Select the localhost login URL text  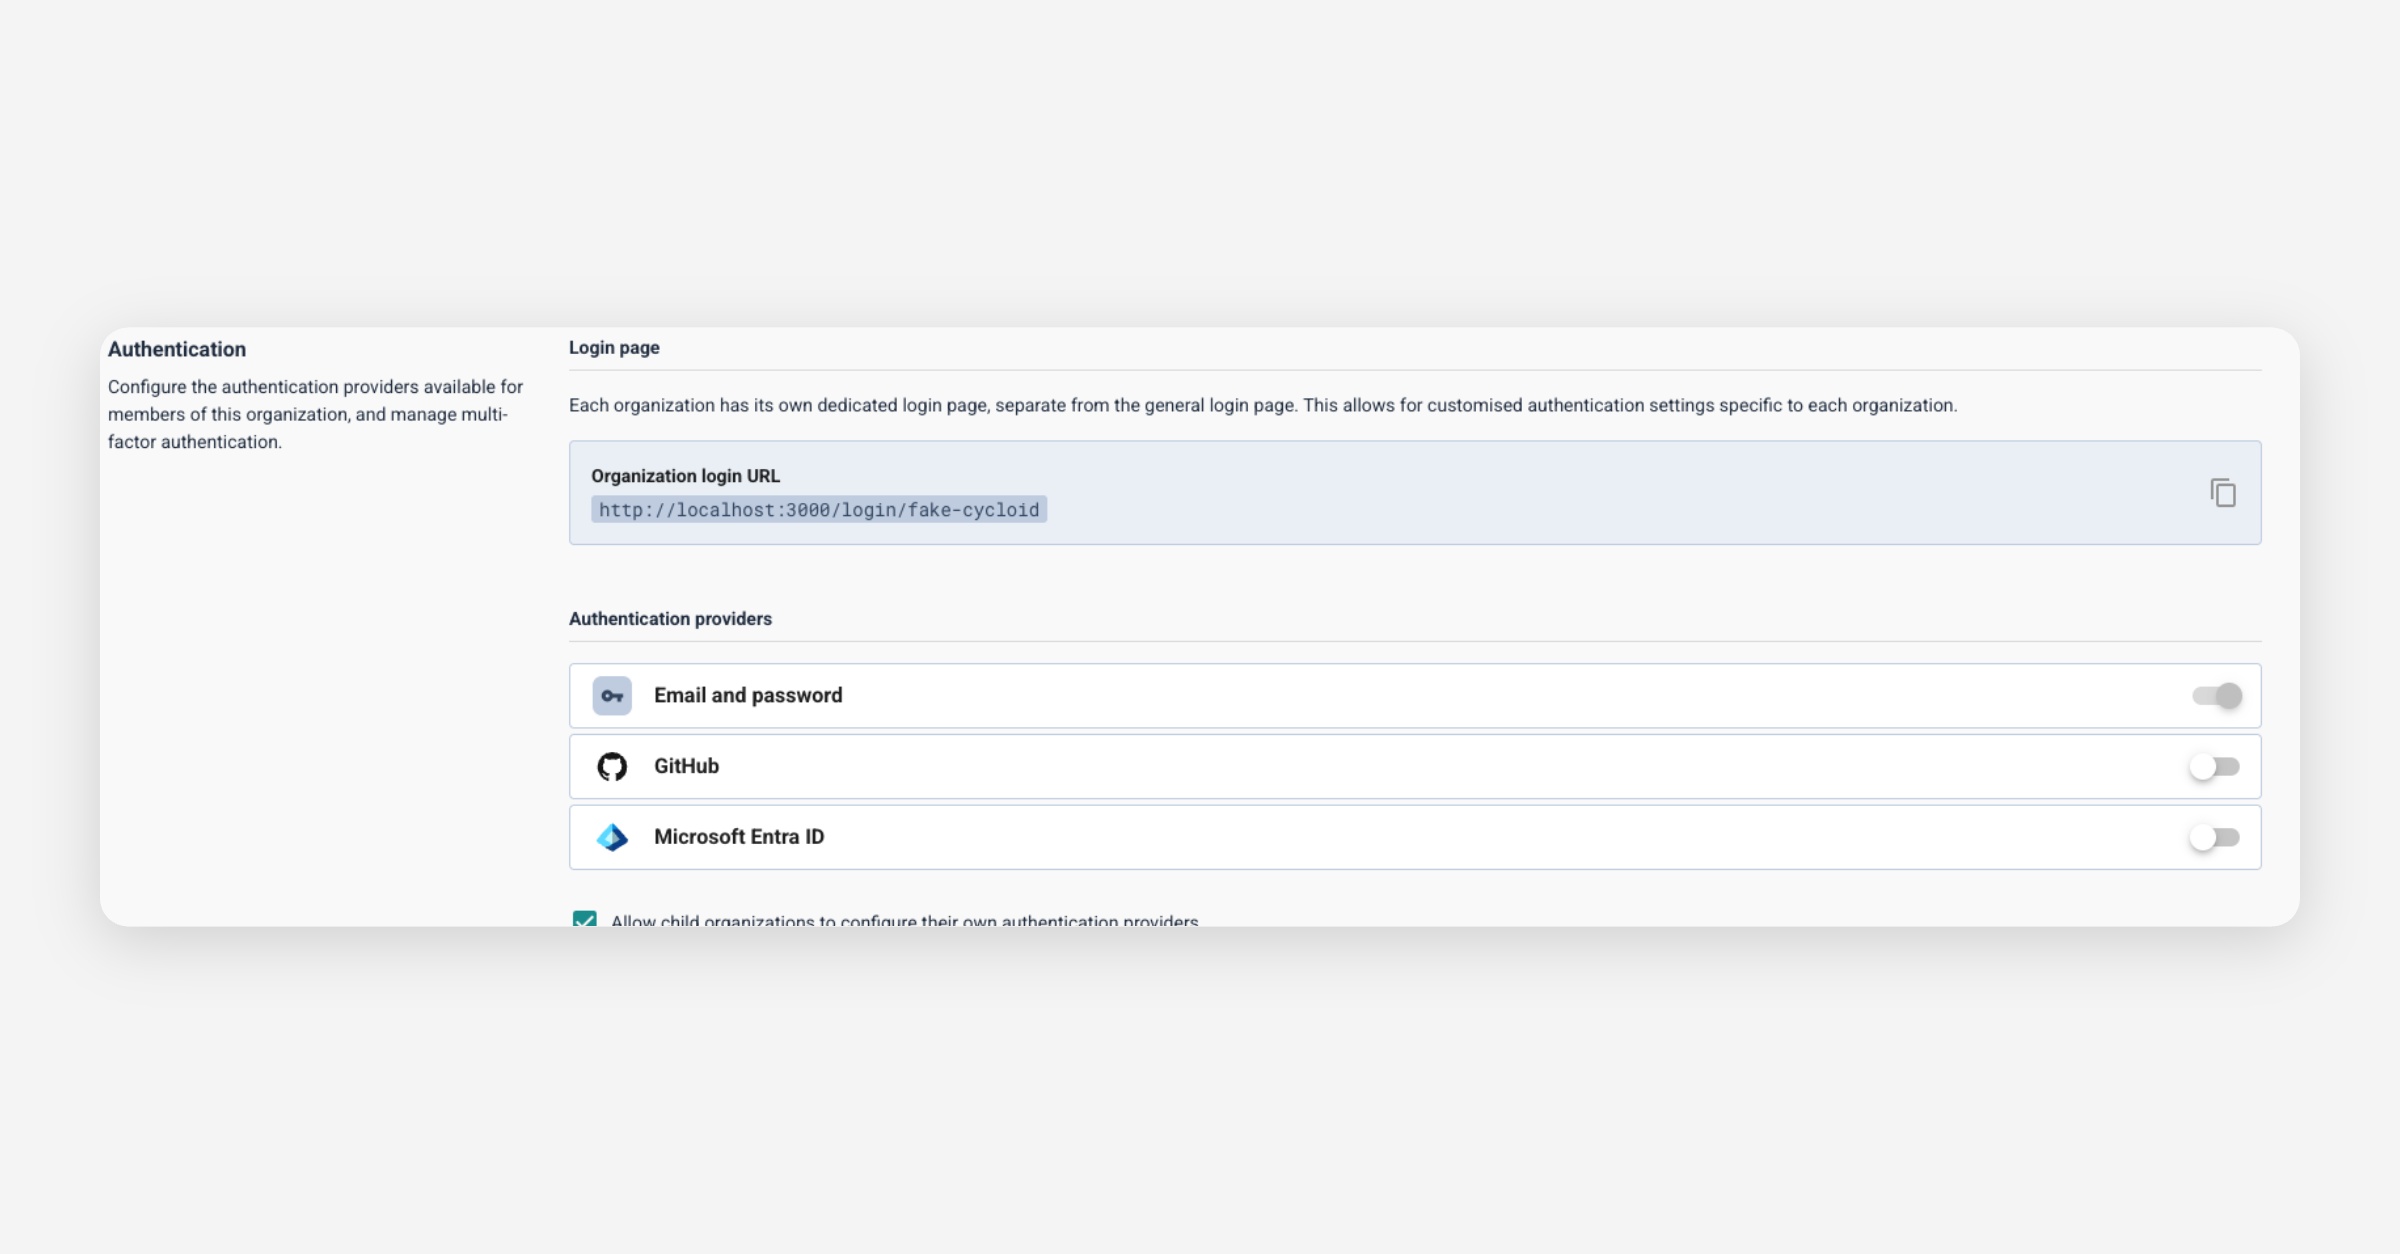click(818, 510)
